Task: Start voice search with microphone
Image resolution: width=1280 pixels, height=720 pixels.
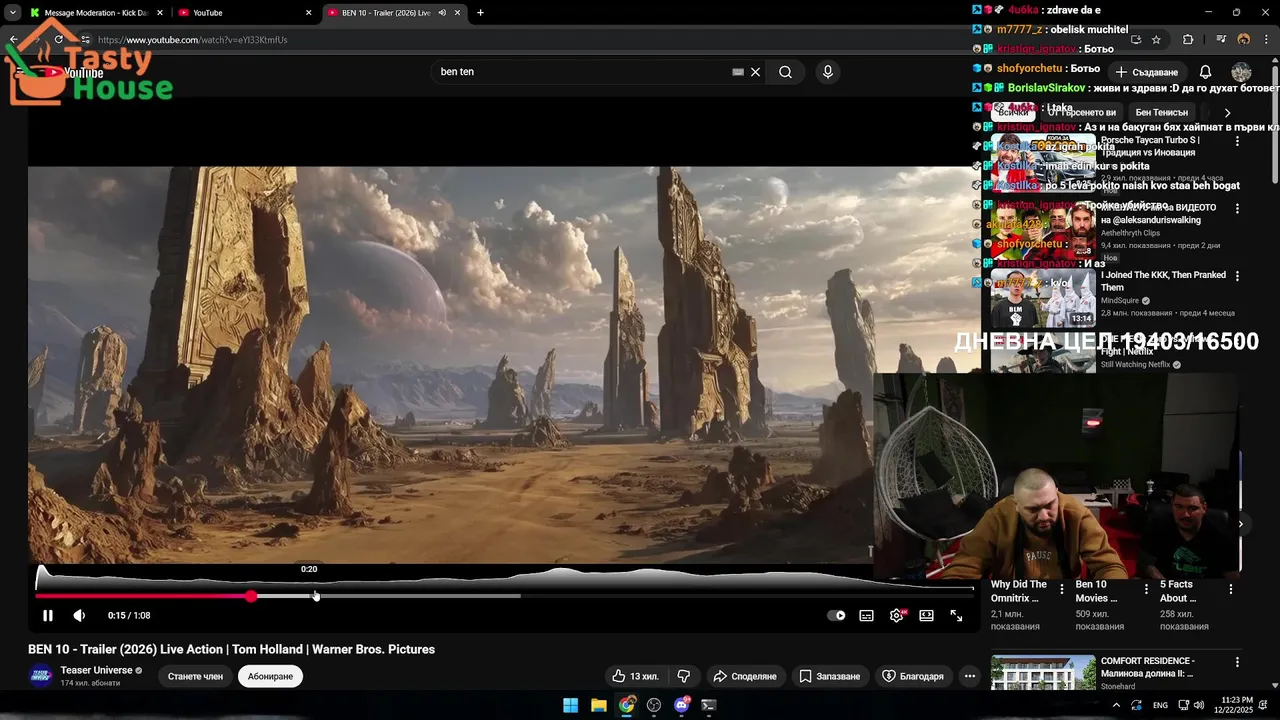Action: click(x=827, y=72)
